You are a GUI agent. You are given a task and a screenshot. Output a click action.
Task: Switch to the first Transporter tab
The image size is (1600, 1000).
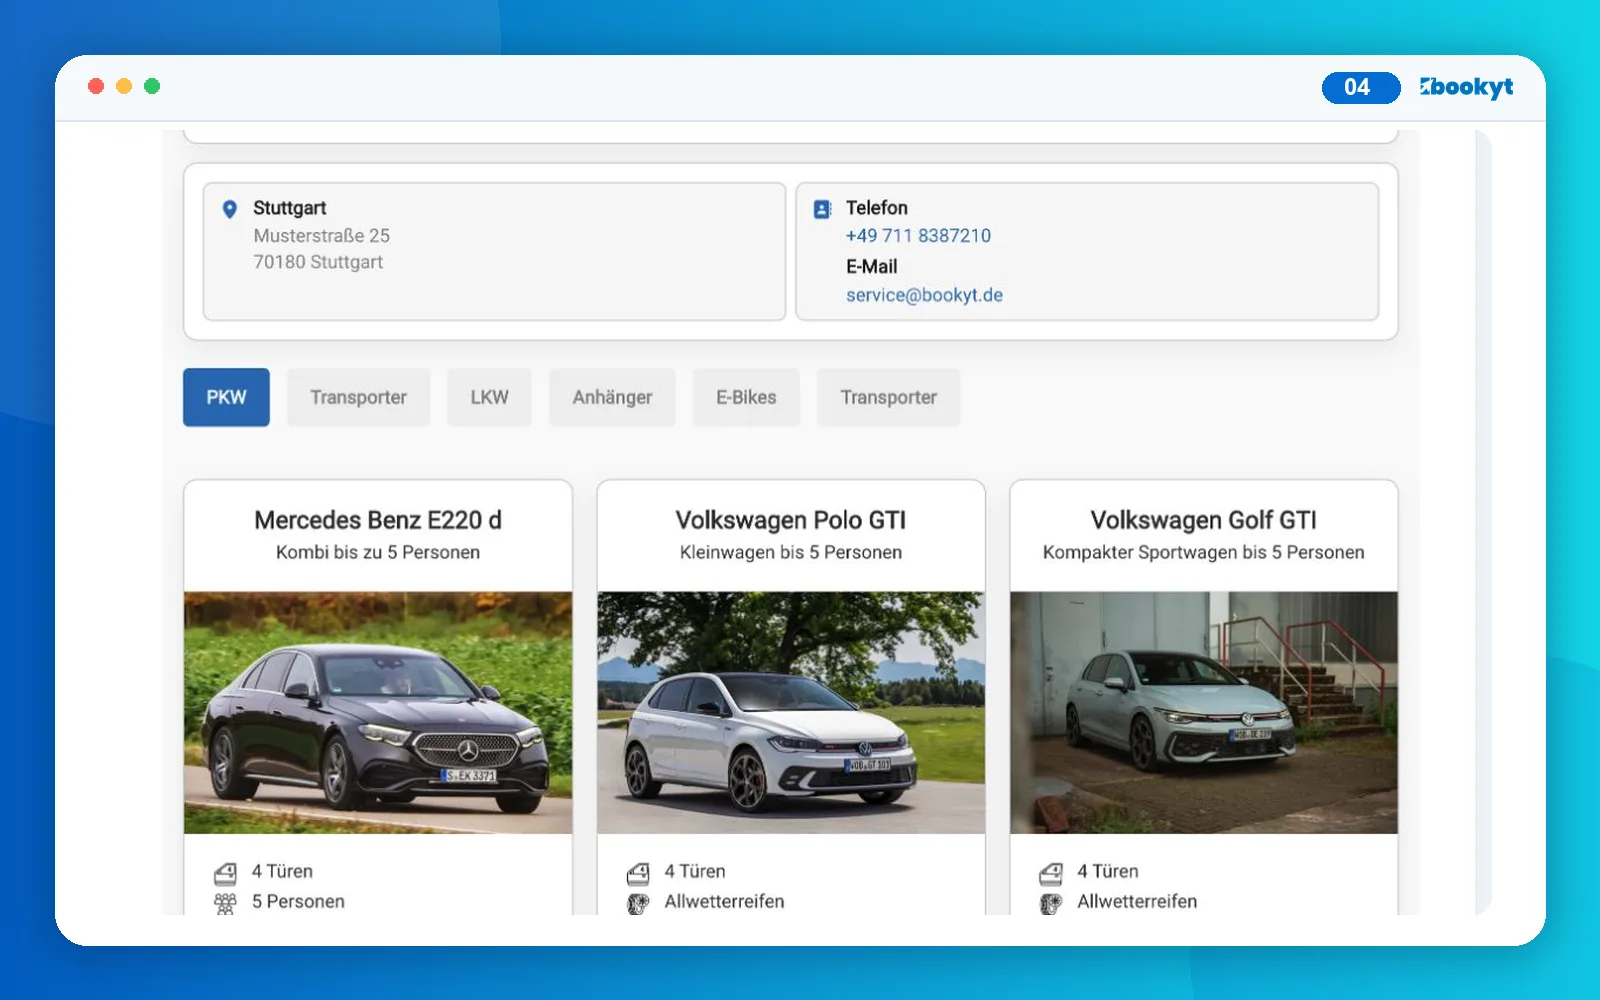pos(358,397)
